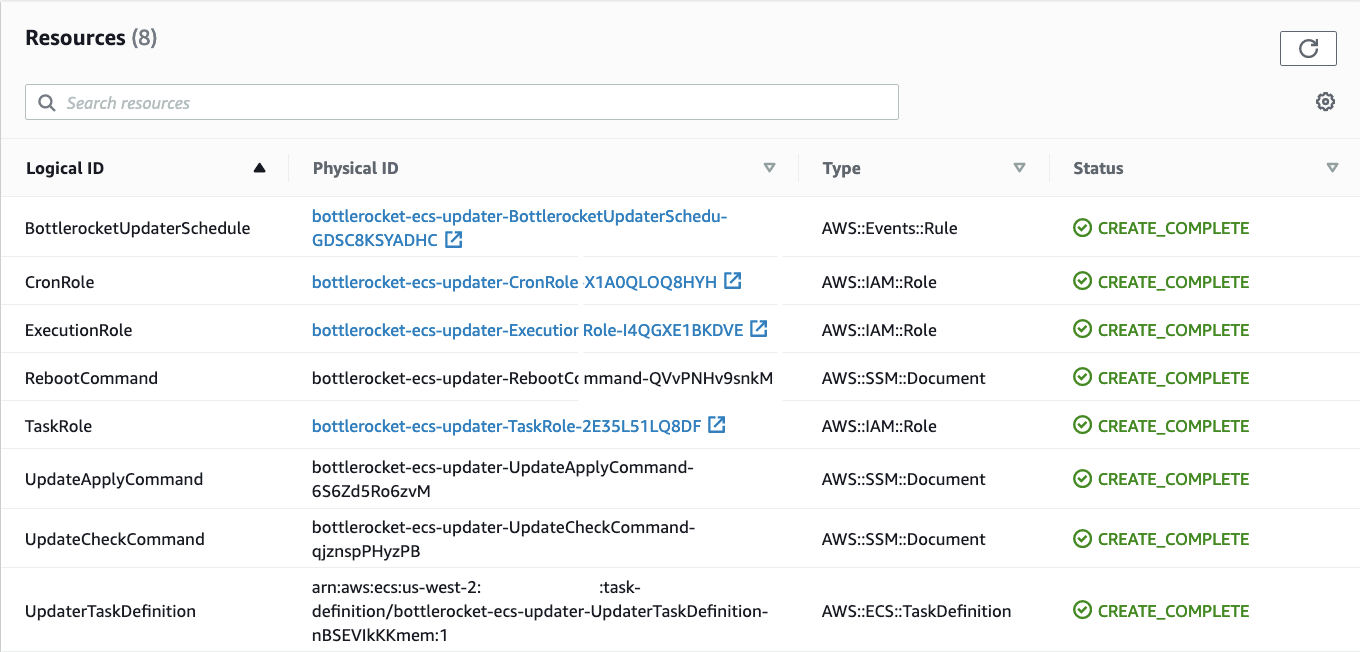Open the ExecutionRole physical ID link
The height and width of the screenshot is (652, 1360).
pyautogui.click(x=527, y=330)
